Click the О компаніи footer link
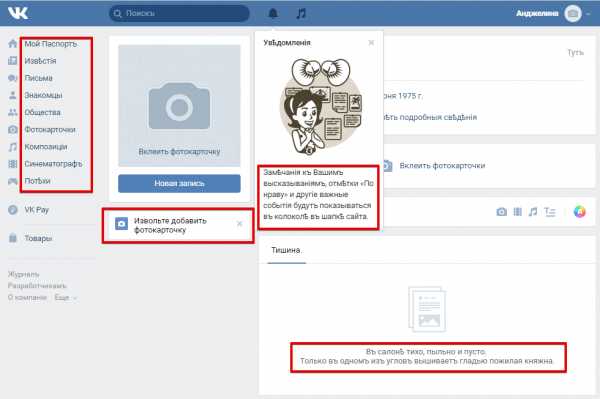 pos(27,297)
